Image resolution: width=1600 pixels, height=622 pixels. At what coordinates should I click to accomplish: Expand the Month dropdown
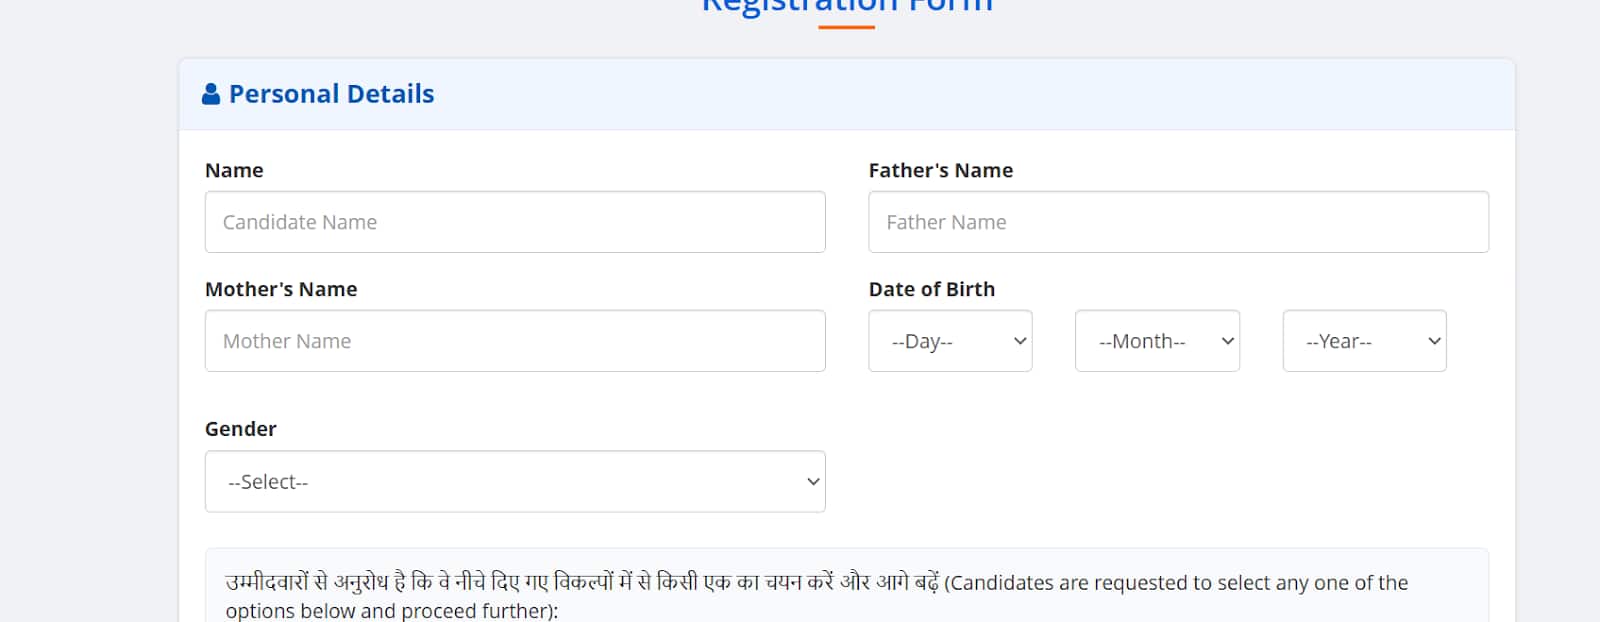[1156, 341]
